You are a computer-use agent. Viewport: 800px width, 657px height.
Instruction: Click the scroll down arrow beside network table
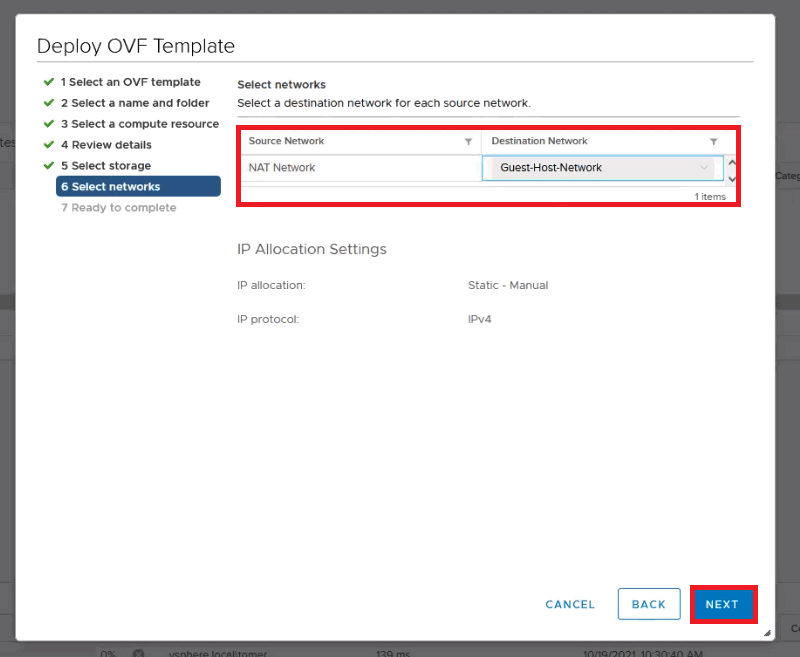(732, 178)
